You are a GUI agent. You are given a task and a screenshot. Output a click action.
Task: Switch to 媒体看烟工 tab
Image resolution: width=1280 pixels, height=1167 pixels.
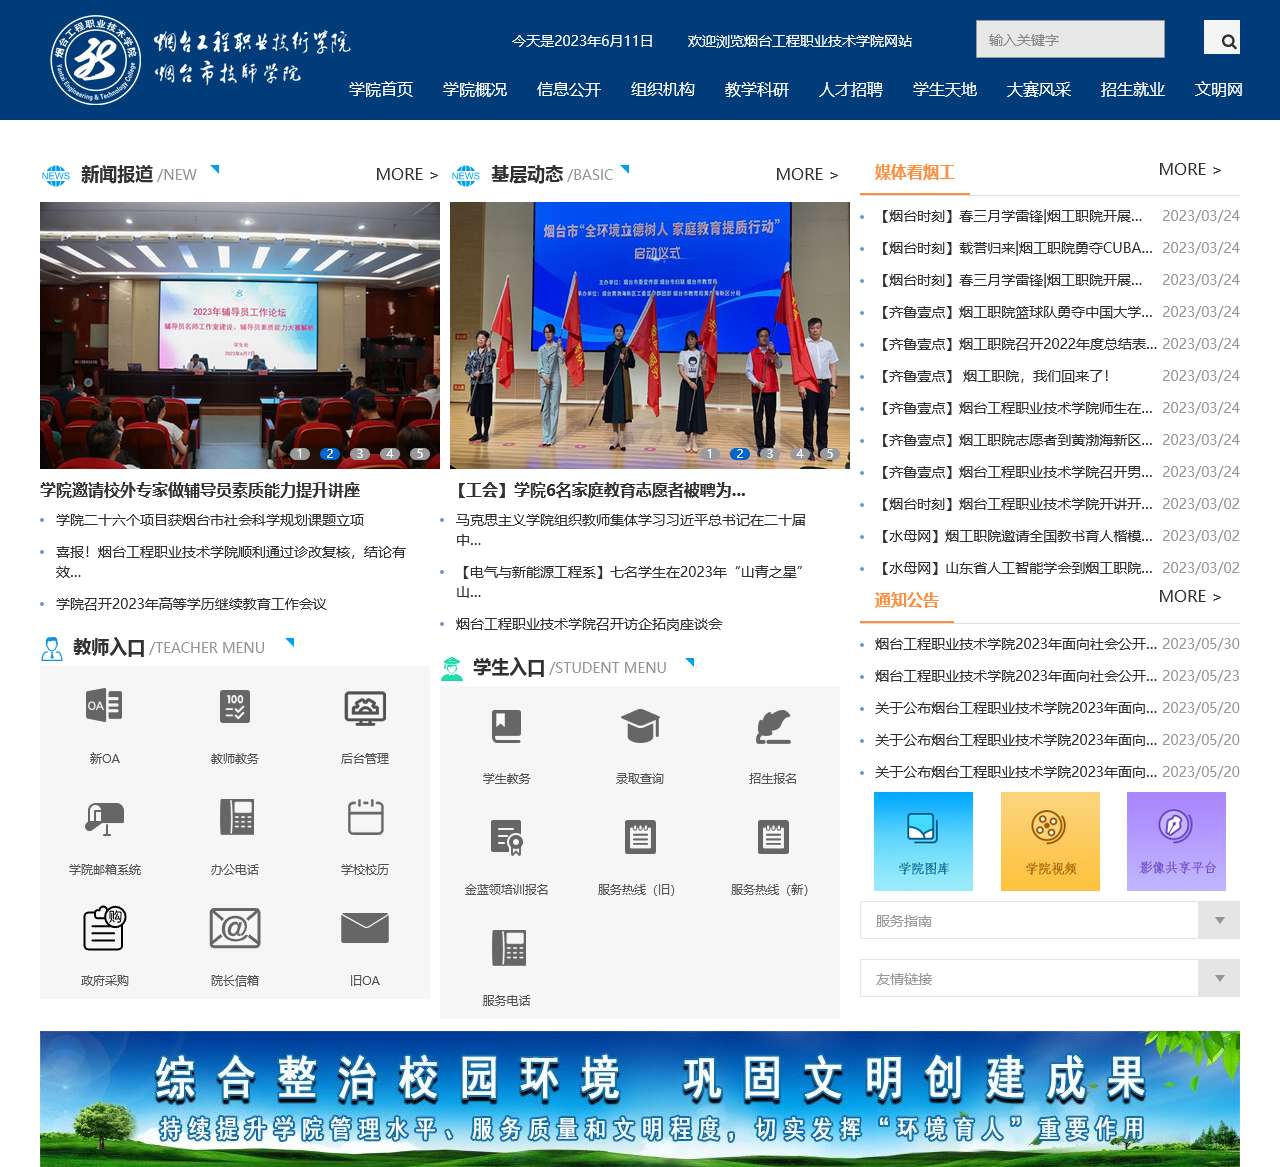pos(914,173)
